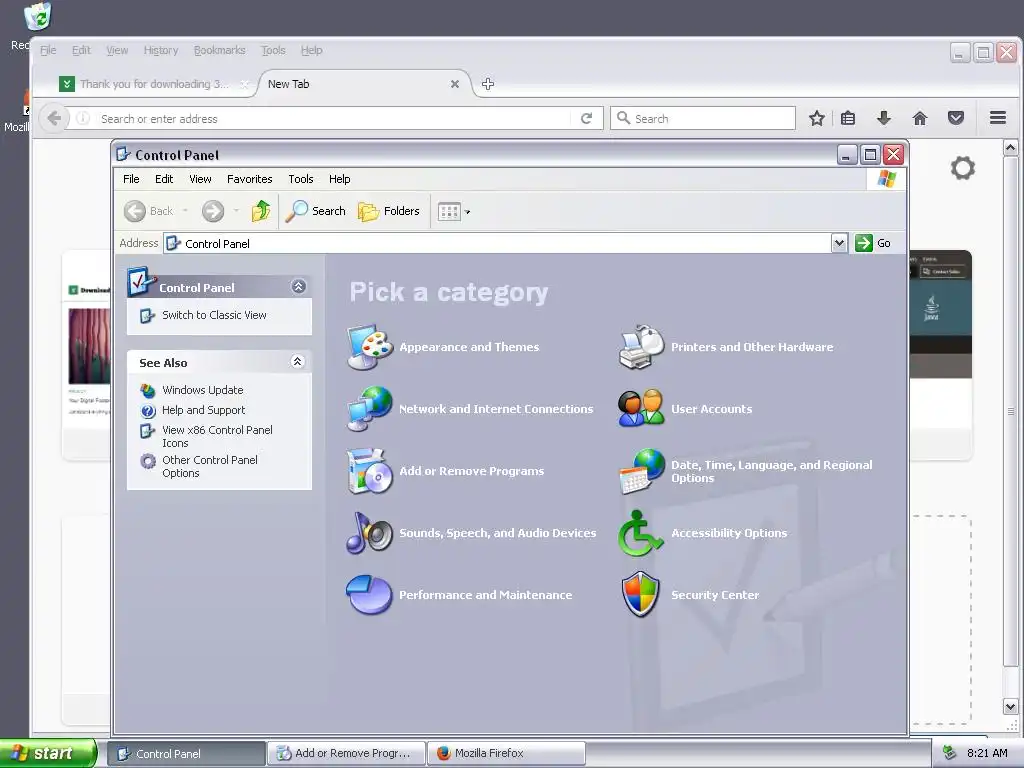The height and width of the screenshot is (768, 1024).
Task: Open Sounds, Speech, and Audio Devices icon
Action: (x=370, y=533)
